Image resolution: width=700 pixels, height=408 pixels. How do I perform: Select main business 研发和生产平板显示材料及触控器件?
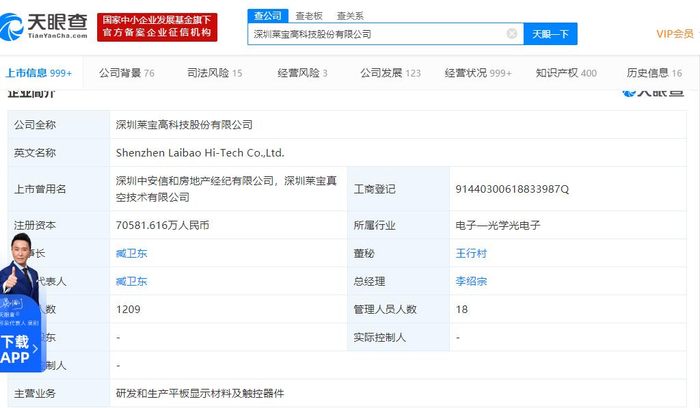[200, 393]
